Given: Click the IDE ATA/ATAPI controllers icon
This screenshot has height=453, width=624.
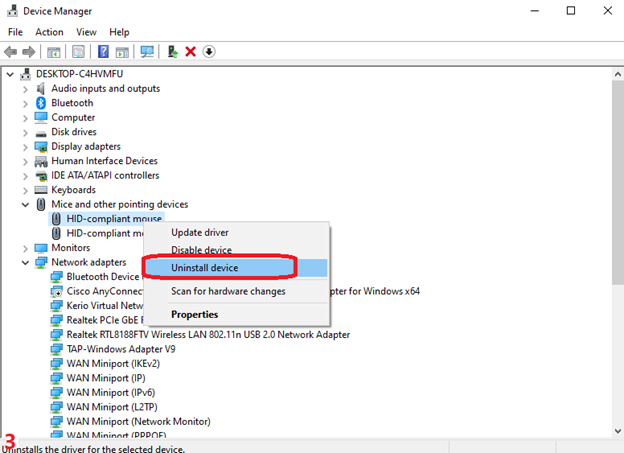Looking at the screenshot, I should click(x=41, y=176).
